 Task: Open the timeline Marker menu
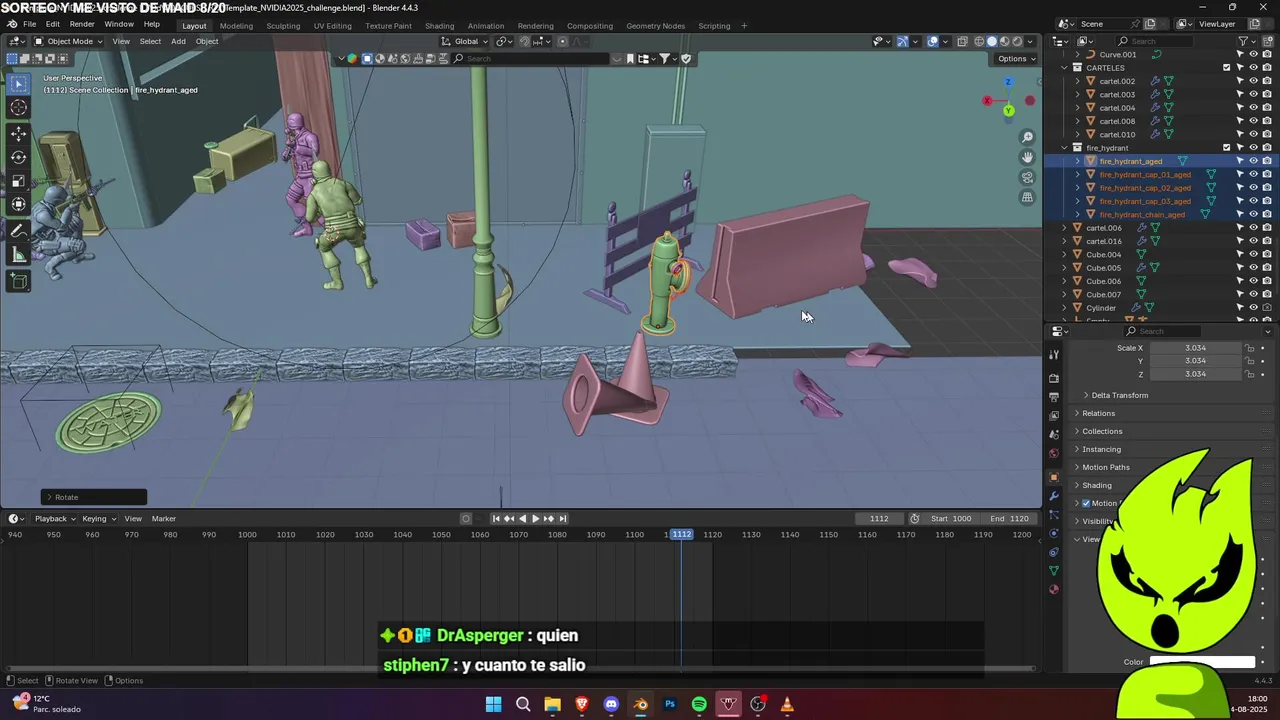tap(164, 518)
